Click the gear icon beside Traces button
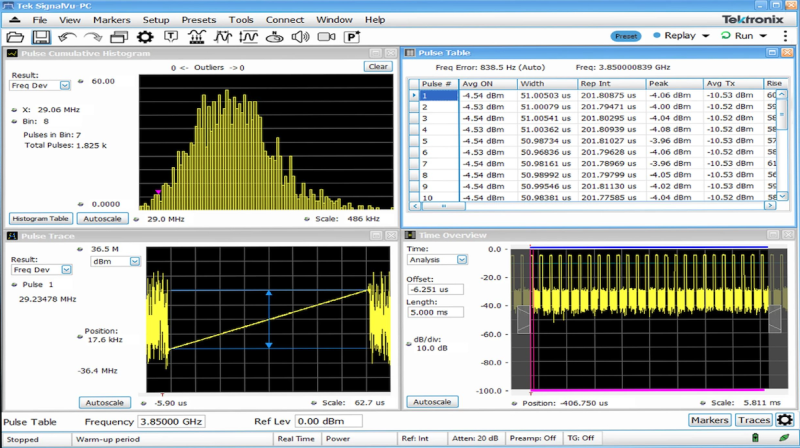The image size is (800, 448). tap(784, 420)
